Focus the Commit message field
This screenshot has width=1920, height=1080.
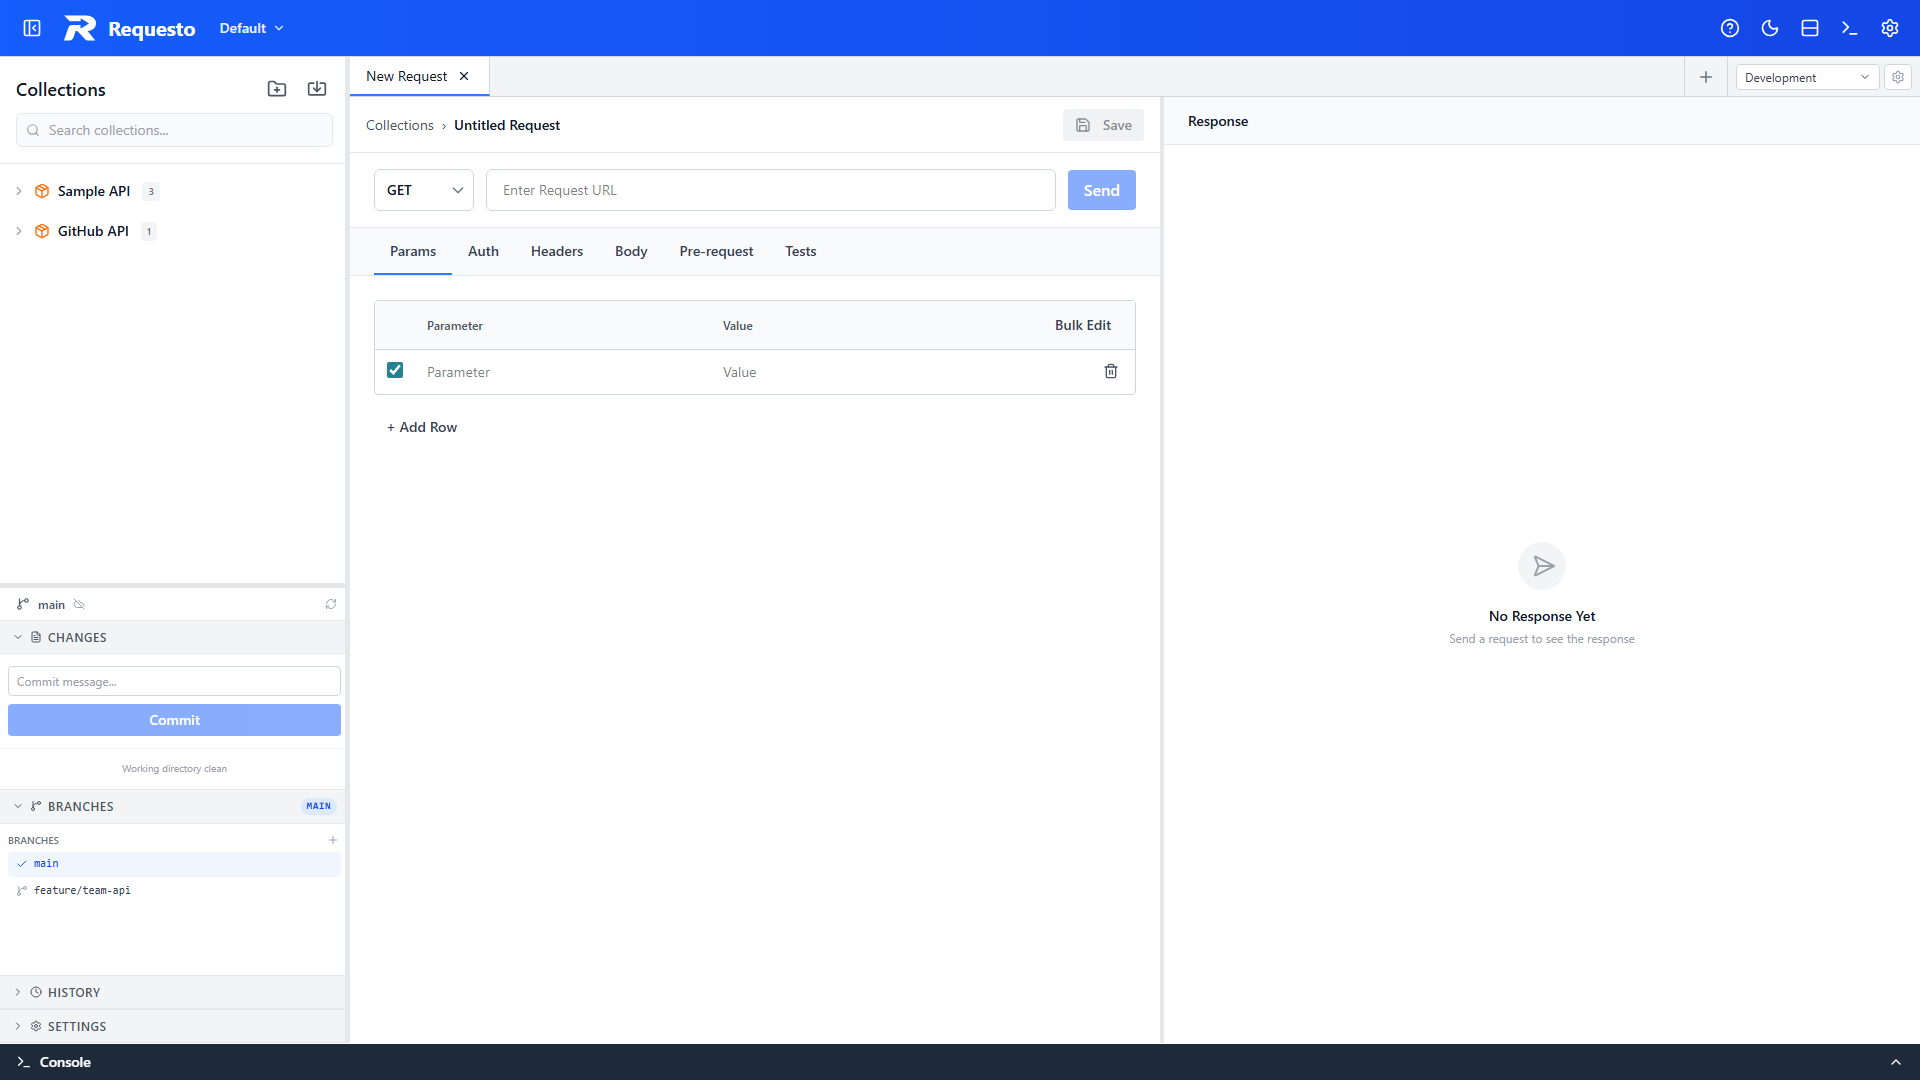click(174, 681)
